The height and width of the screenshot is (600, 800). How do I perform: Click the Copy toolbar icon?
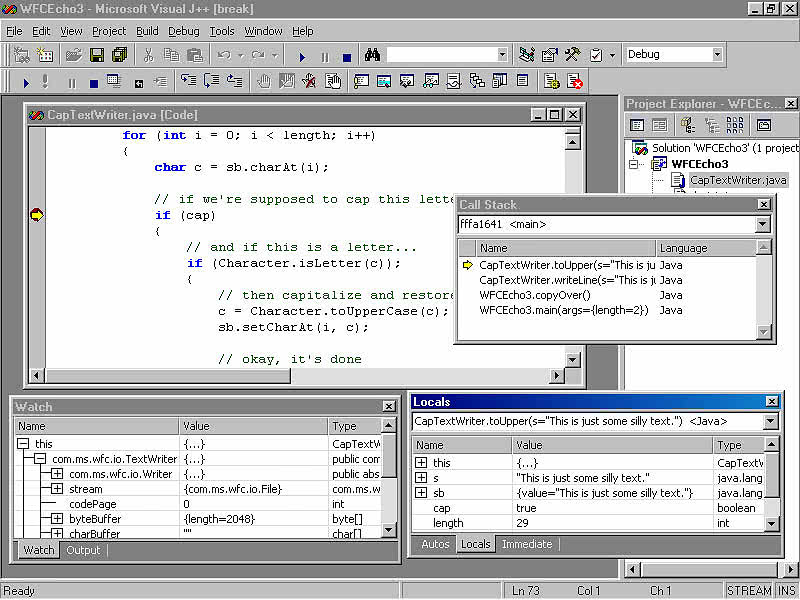point(171,55)
